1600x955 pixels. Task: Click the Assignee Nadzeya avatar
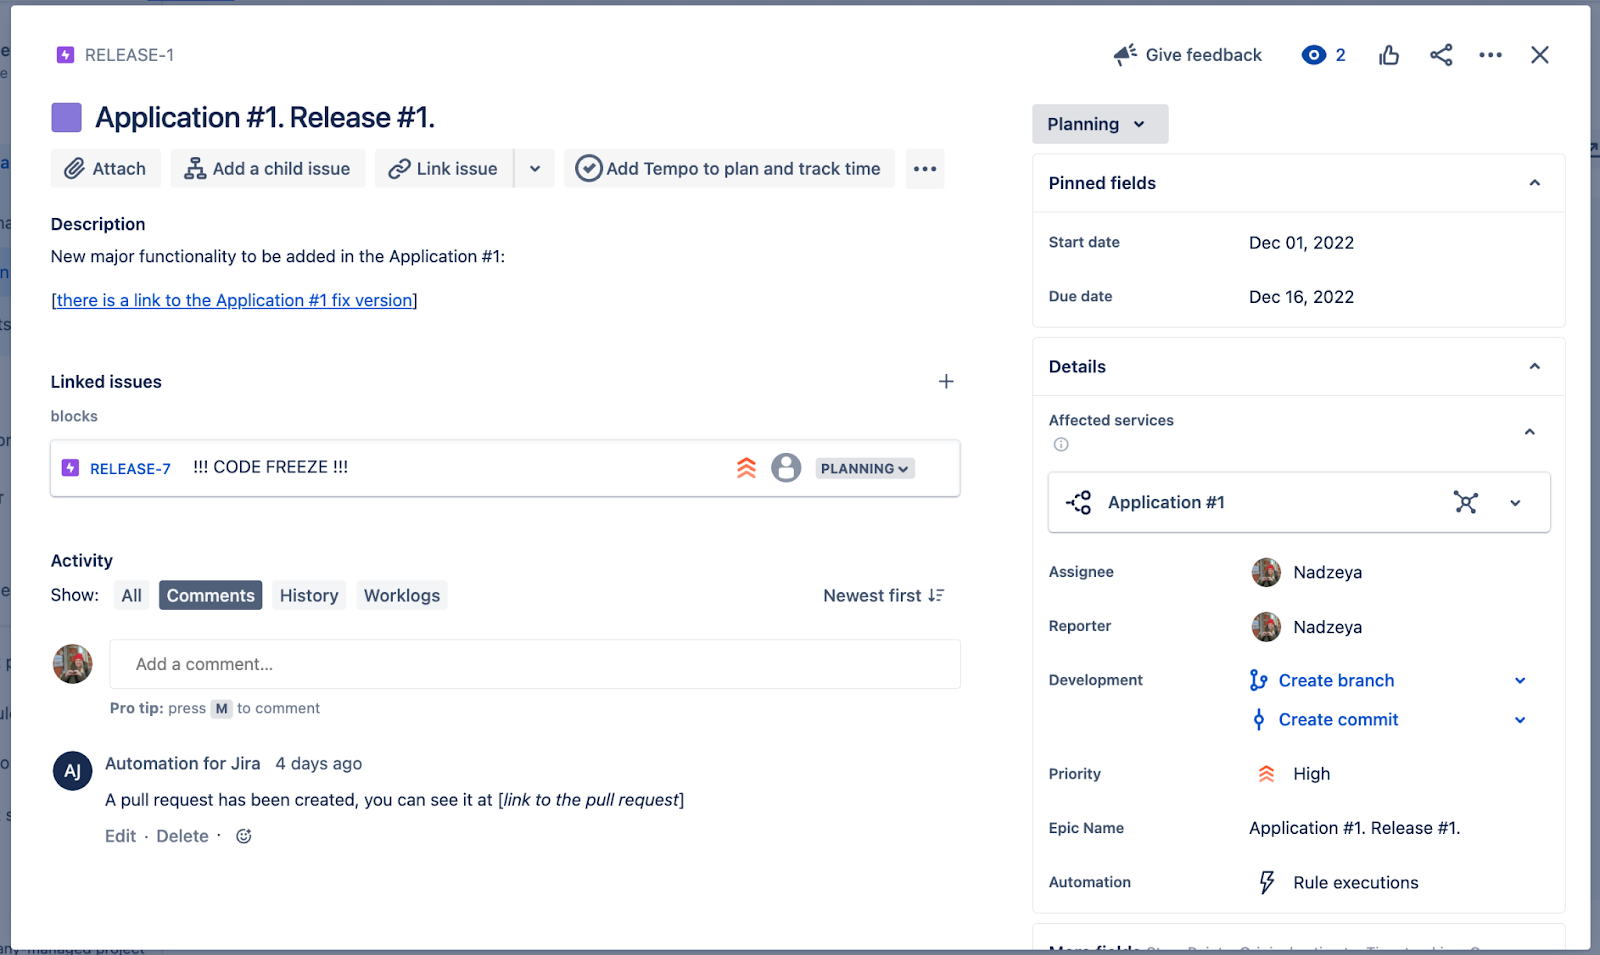click(1266, 572)
